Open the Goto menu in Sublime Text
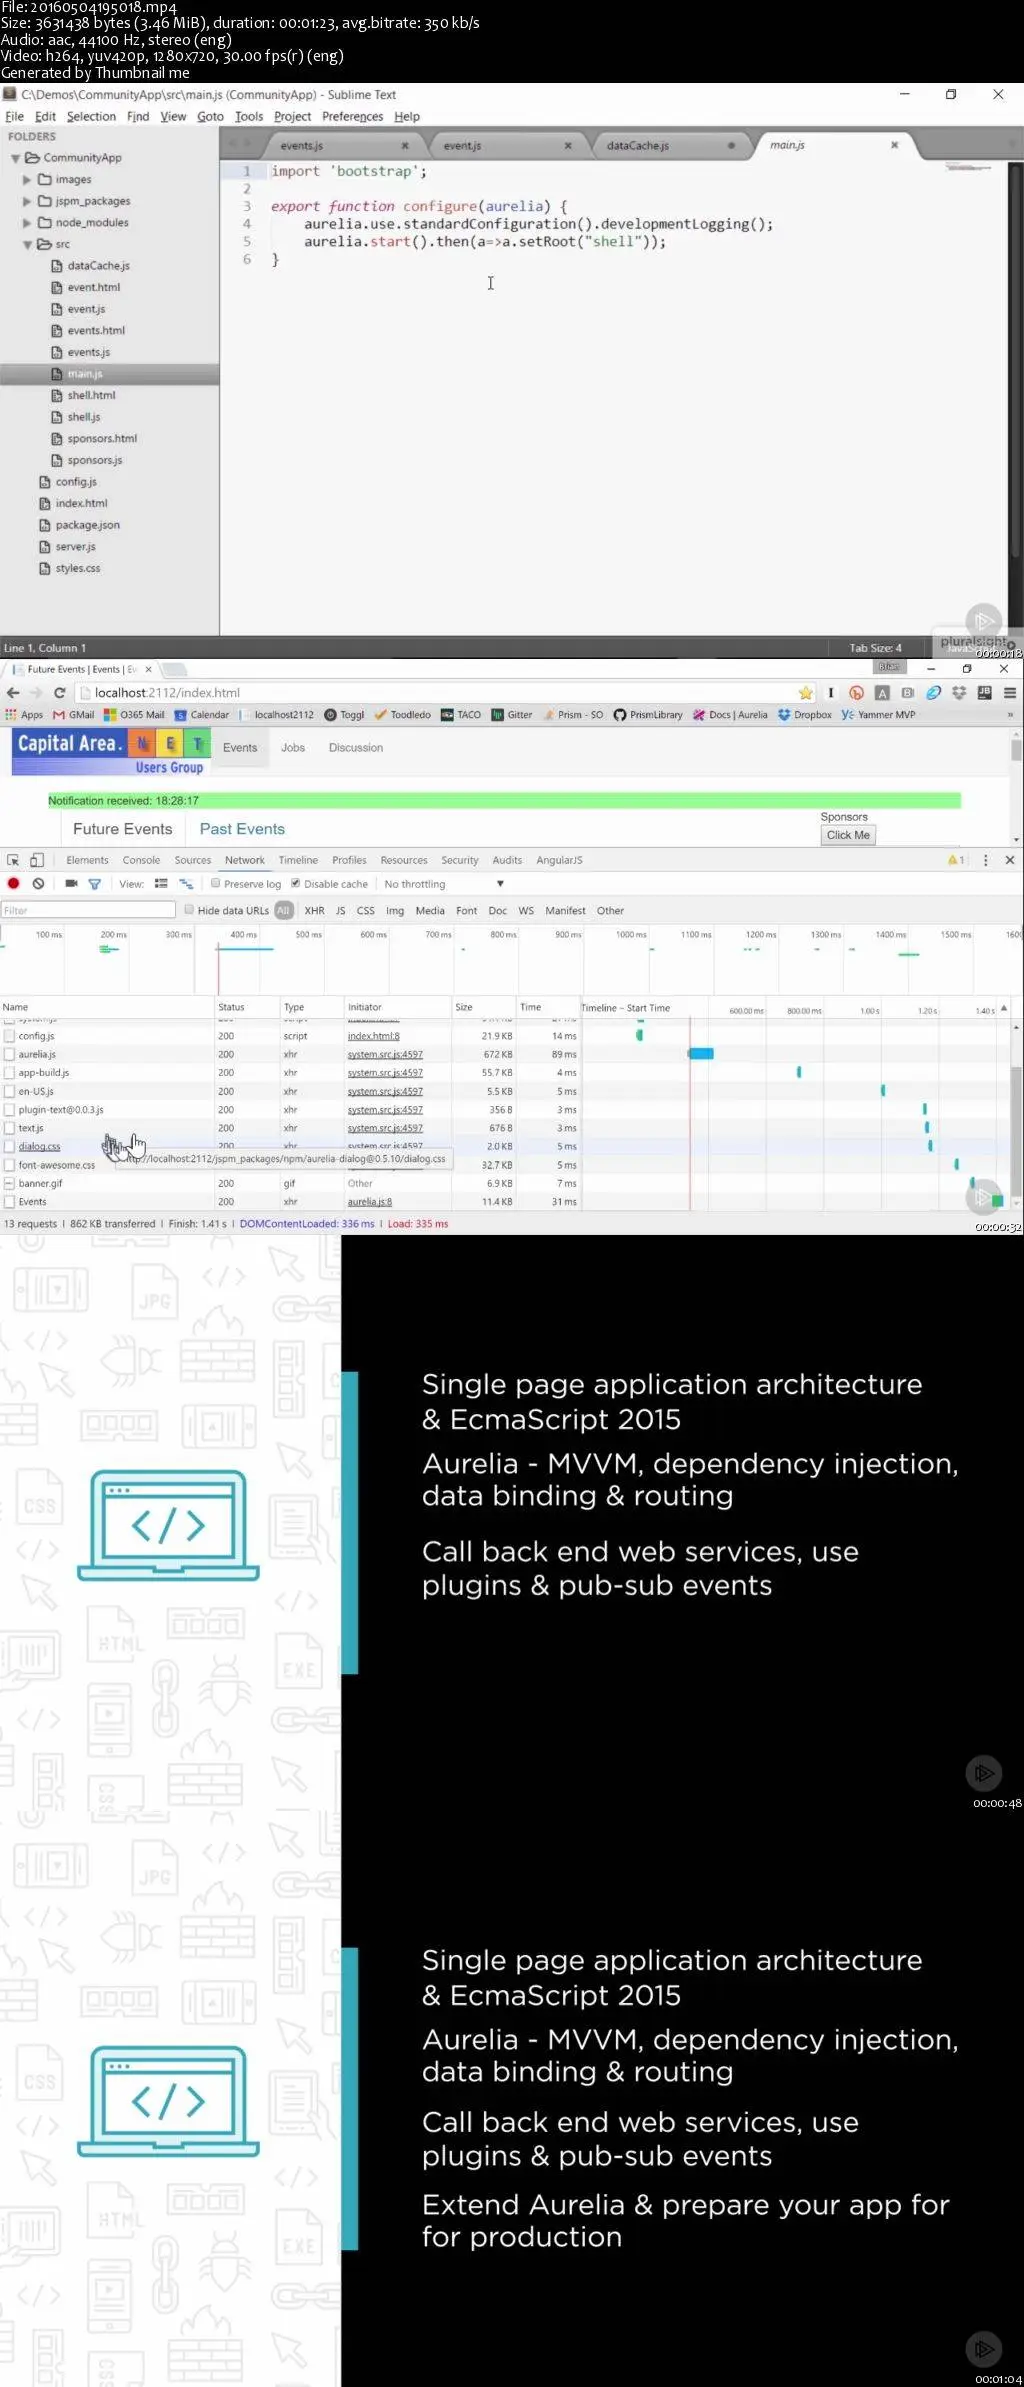The image size is (1024, 2387). coord(210,117)
